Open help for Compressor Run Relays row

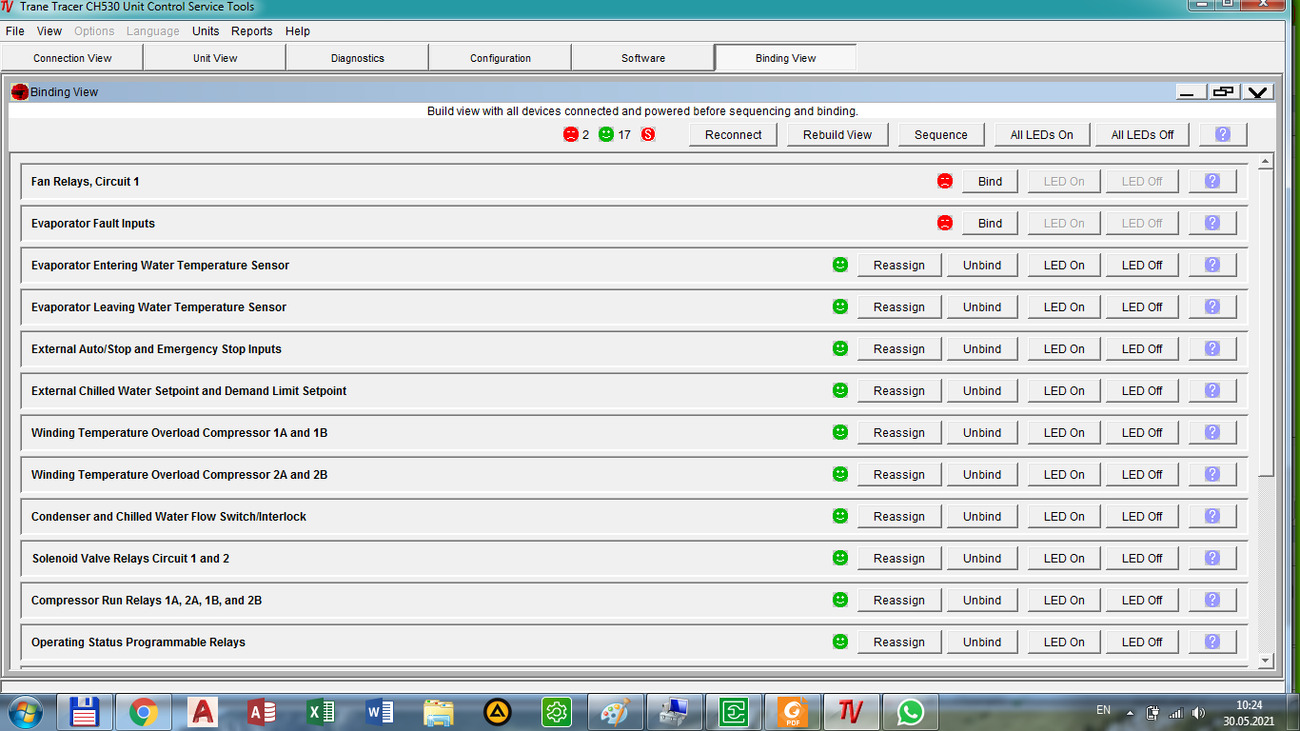tap(1212, 601)
